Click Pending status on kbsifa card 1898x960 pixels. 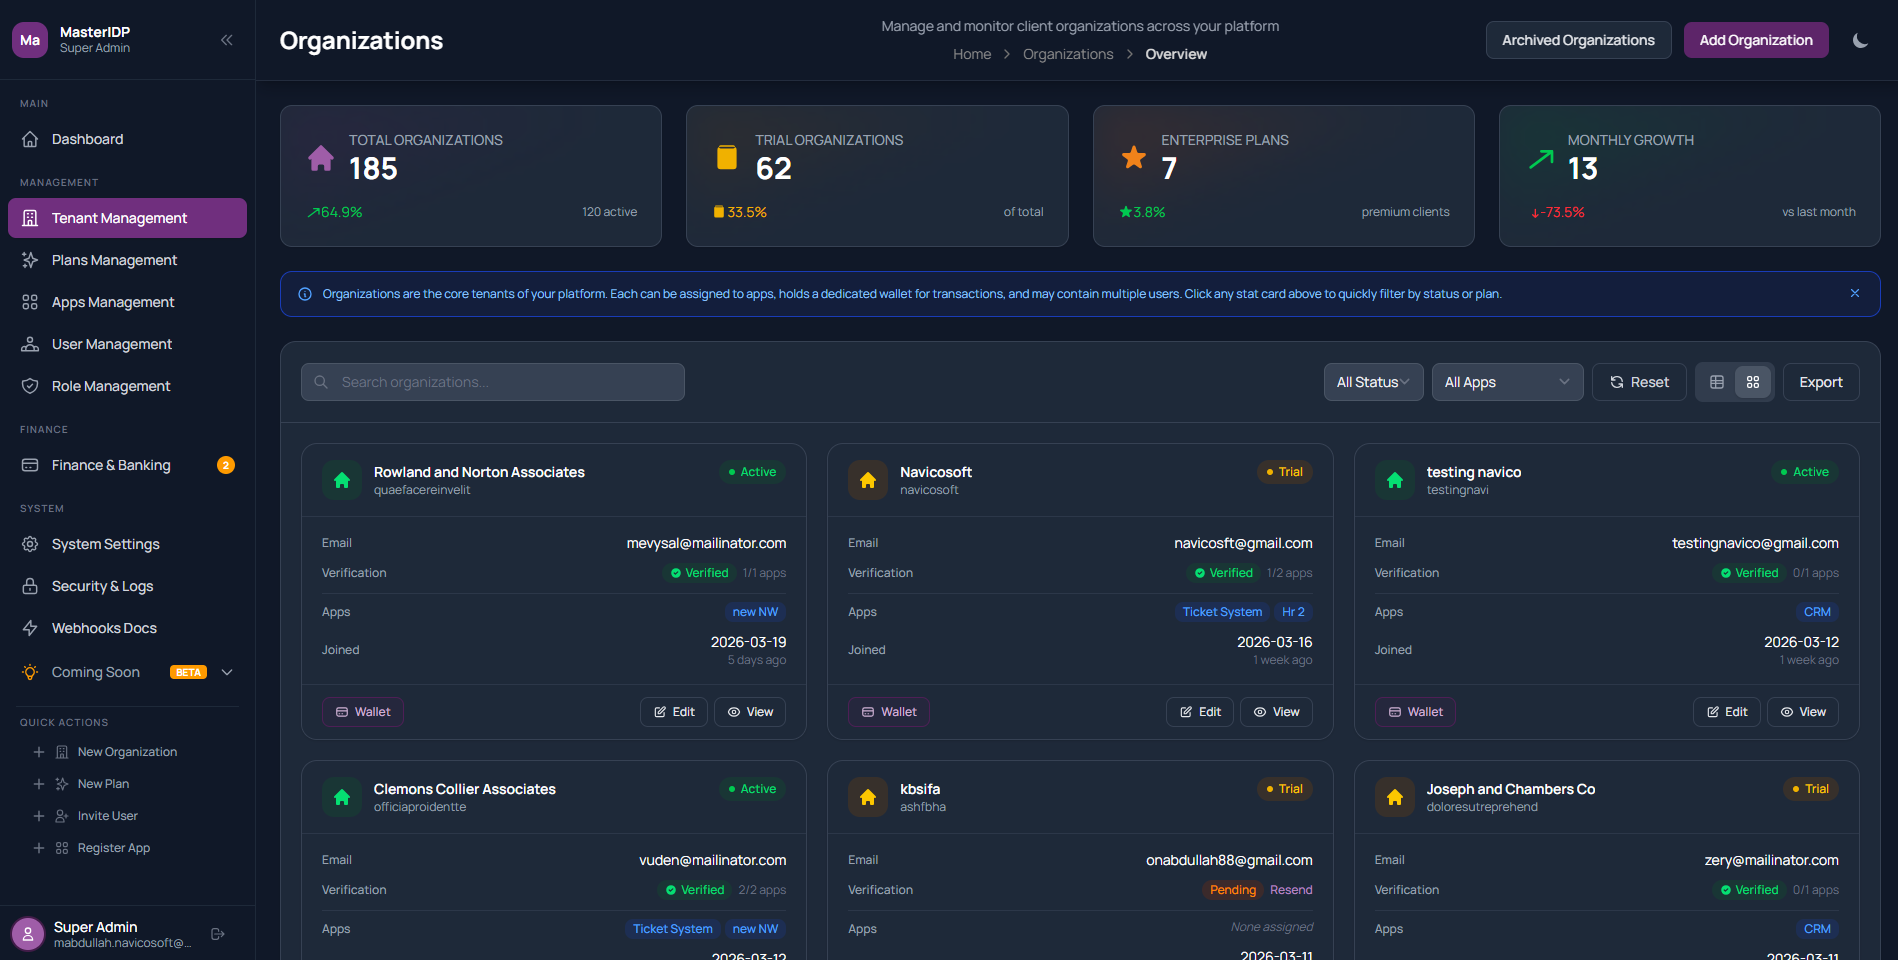tap(1233, 890)
